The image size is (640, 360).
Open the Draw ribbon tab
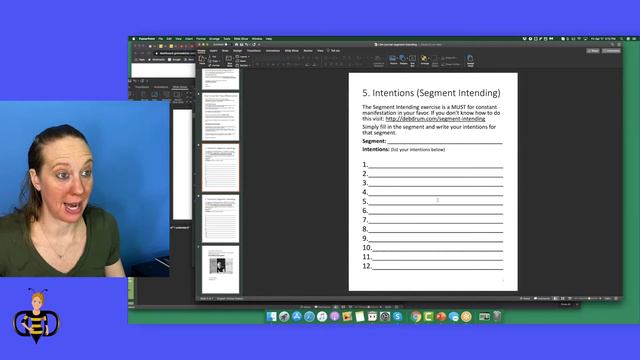pos(225,51)
